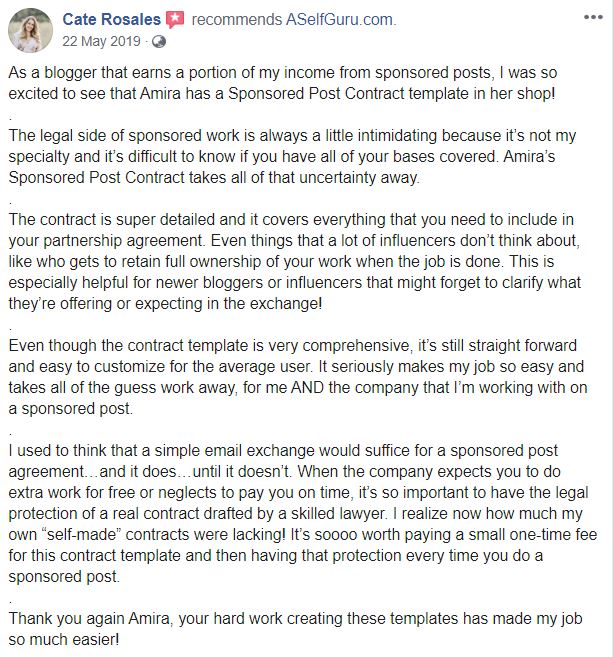The image size is (613, 657).
Task: Open the Cate Rosales profile name link
Action: coord(111,20)
